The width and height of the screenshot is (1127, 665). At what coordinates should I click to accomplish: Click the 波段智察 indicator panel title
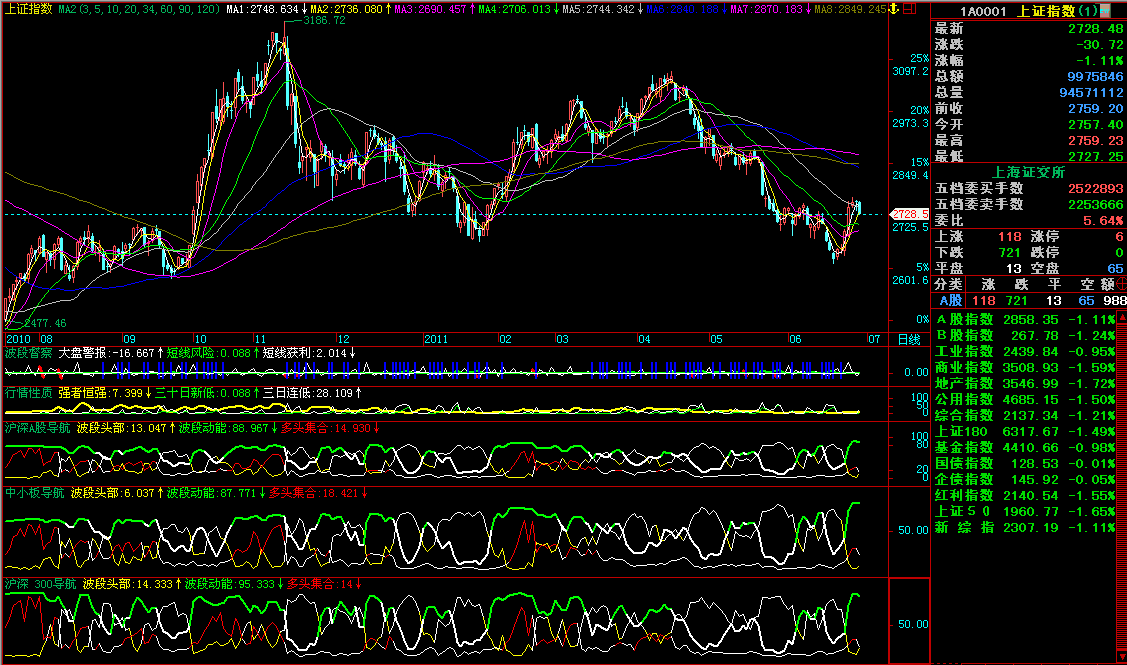pos(28,353)
